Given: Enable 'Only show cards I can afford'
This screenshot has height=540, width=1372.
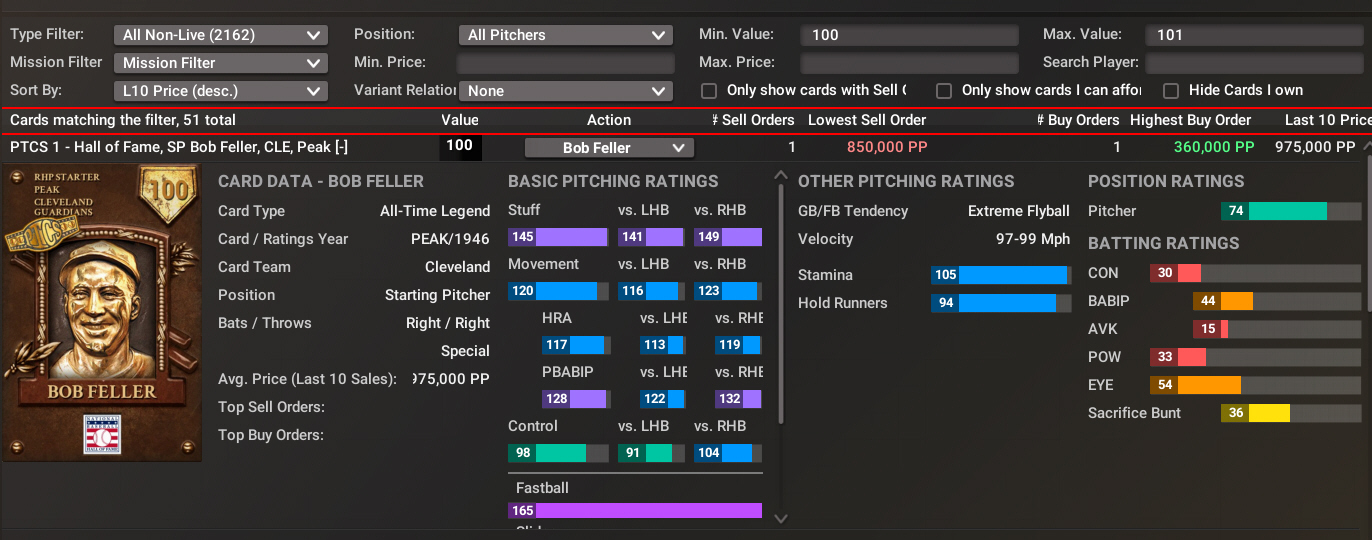Looking at the screenshot, I should (x=944, y=91).
